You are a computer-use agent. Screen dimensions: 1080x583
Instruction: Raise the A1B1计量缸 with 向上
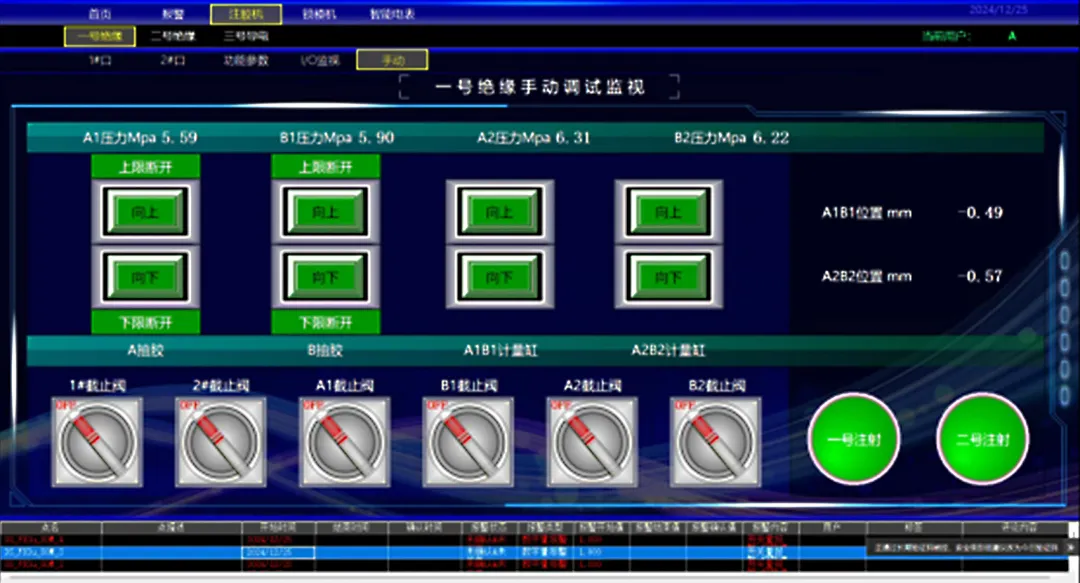pyautogui.click(x=500, y=212)
